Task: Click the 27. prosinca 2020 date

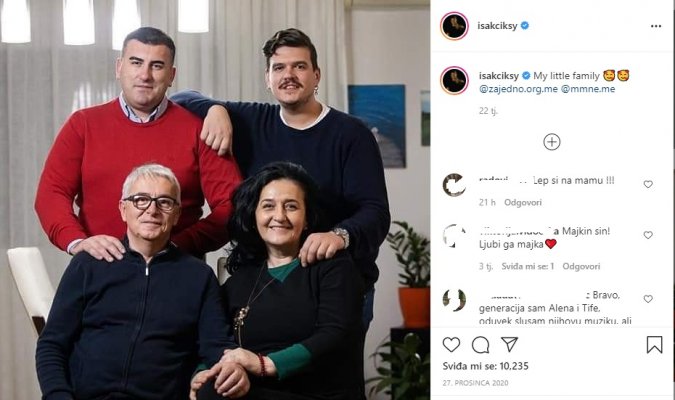Action: pyautogui.click(x=475, y=383)
